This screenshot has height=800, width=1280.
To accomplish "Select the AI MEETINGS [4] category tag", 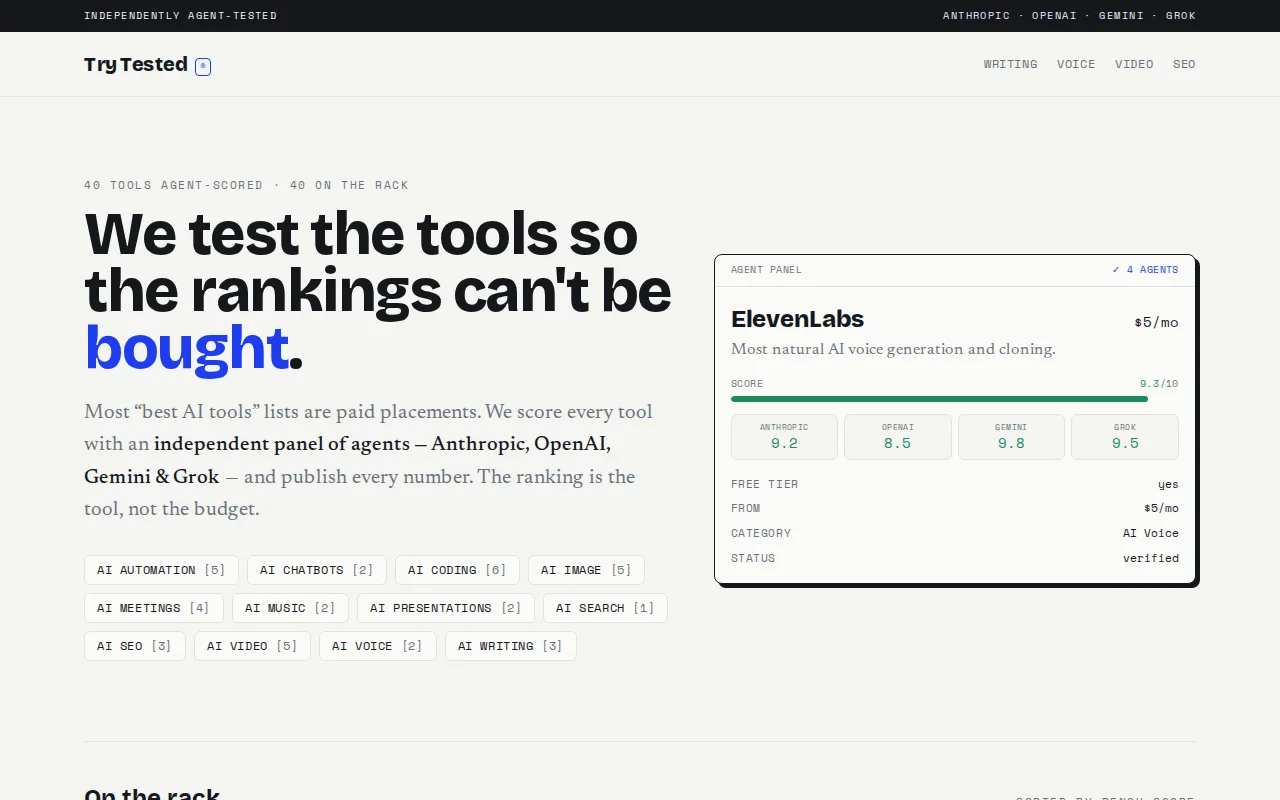I will (x=154, y=608).
